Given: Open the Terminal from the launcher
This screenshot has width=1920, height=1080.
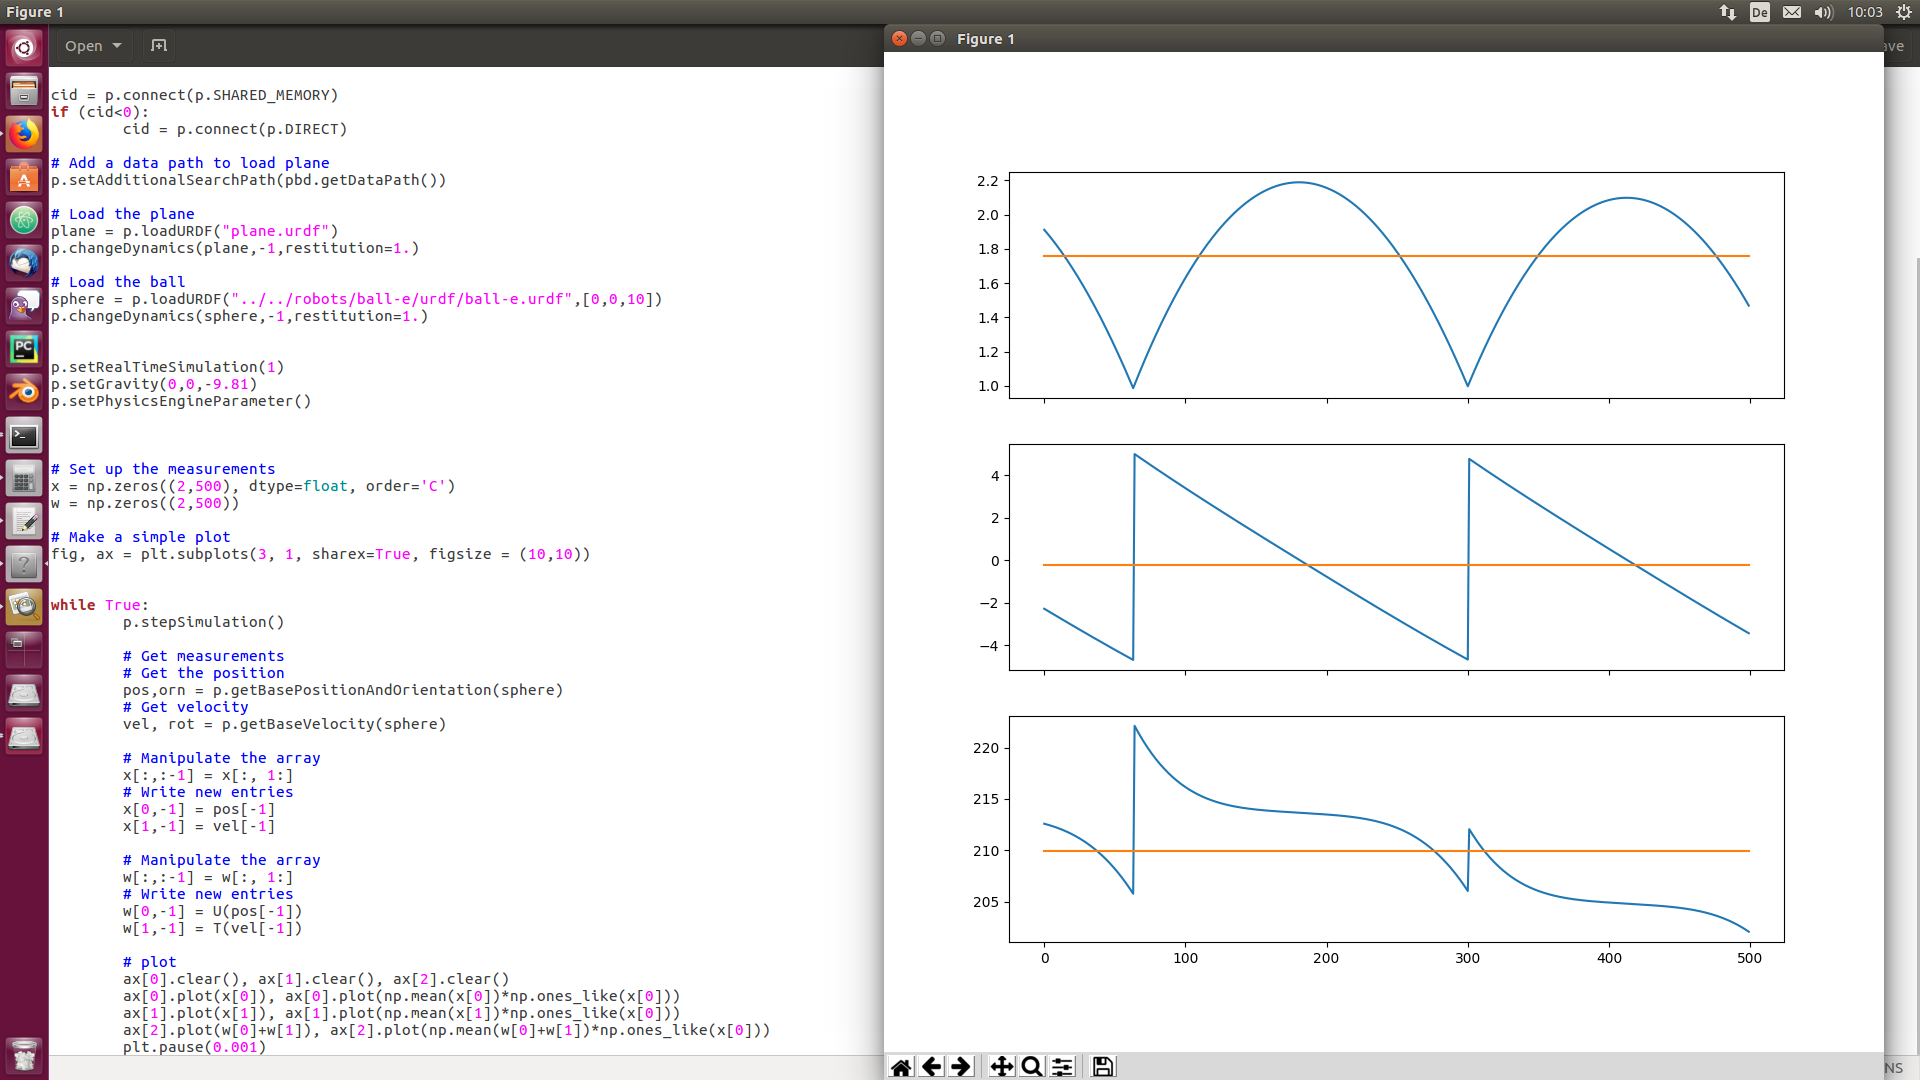Looking at the screenshot, I should (24, 435).
